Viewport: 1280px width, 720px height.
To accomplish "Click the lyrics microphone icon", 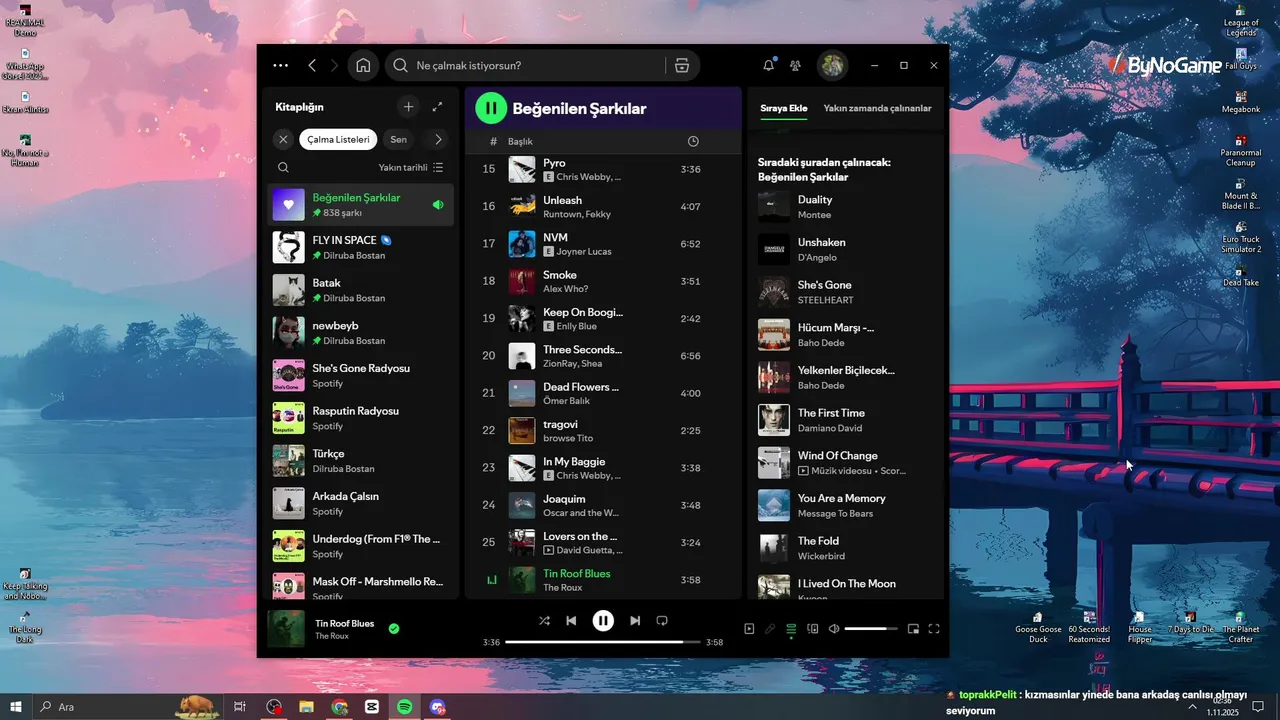I will (x=770, y=628).
